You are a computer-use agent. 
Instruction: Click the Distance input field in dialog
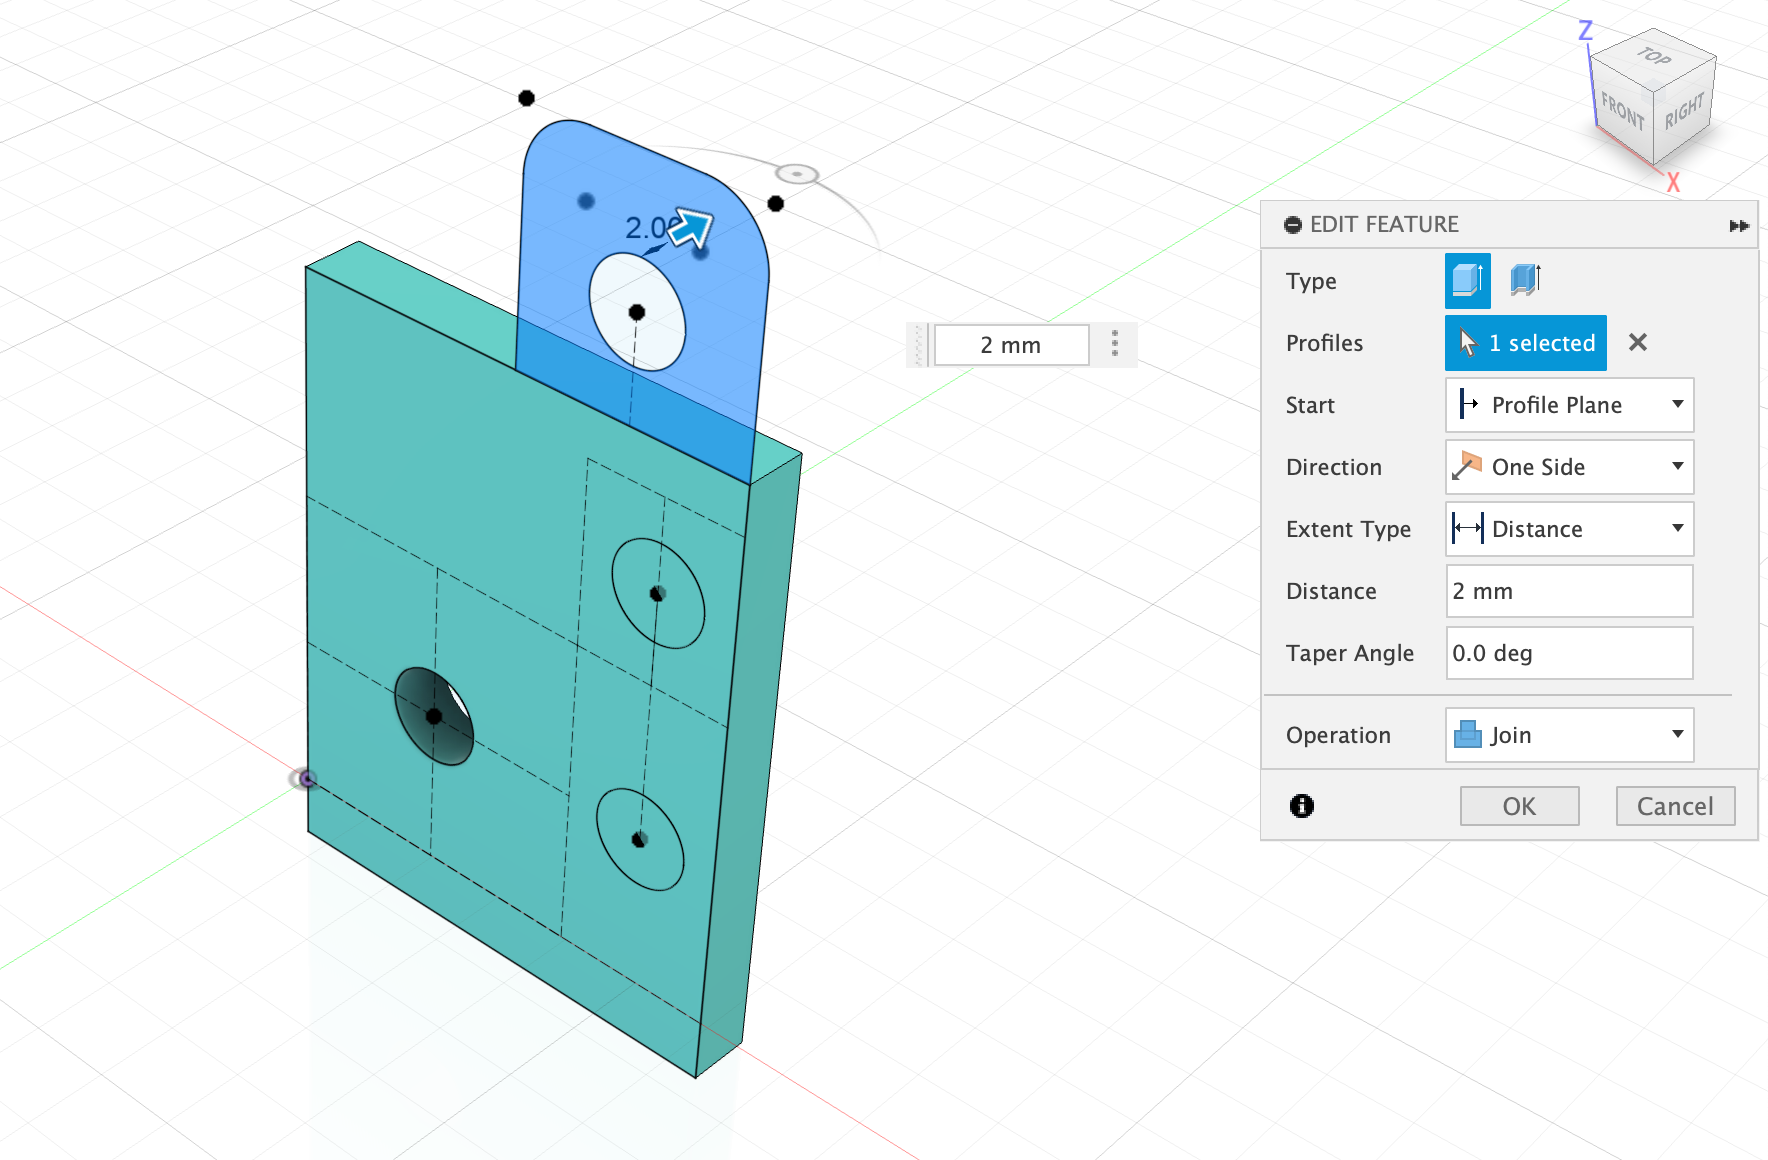pyautogui.click(x=1570, y=591)
